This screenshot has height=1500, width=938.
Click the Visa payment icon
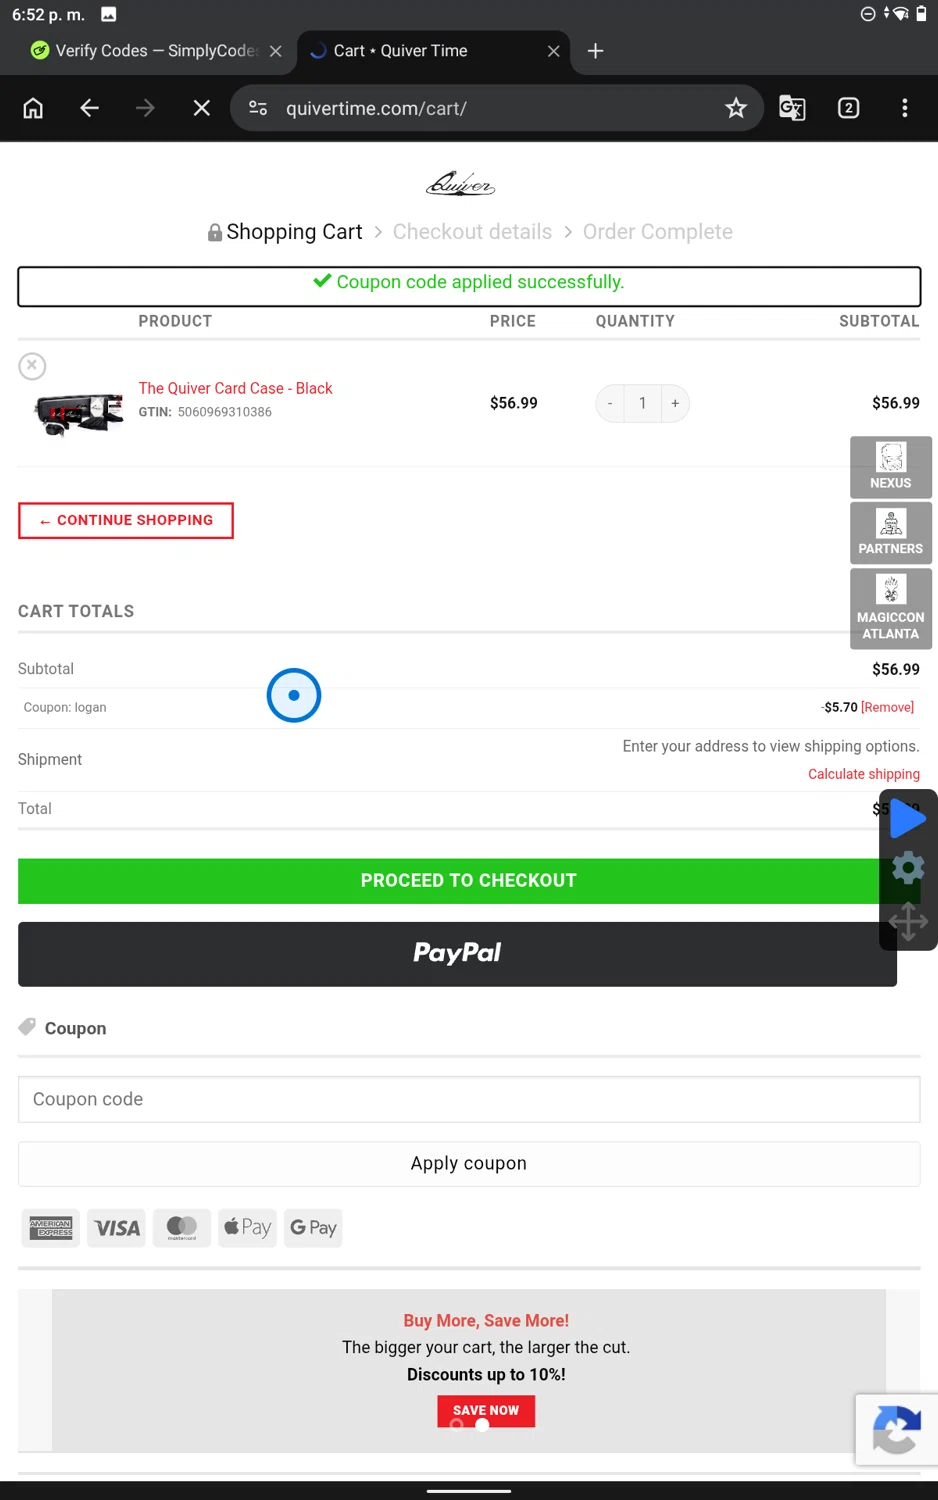click(117, 1227)
